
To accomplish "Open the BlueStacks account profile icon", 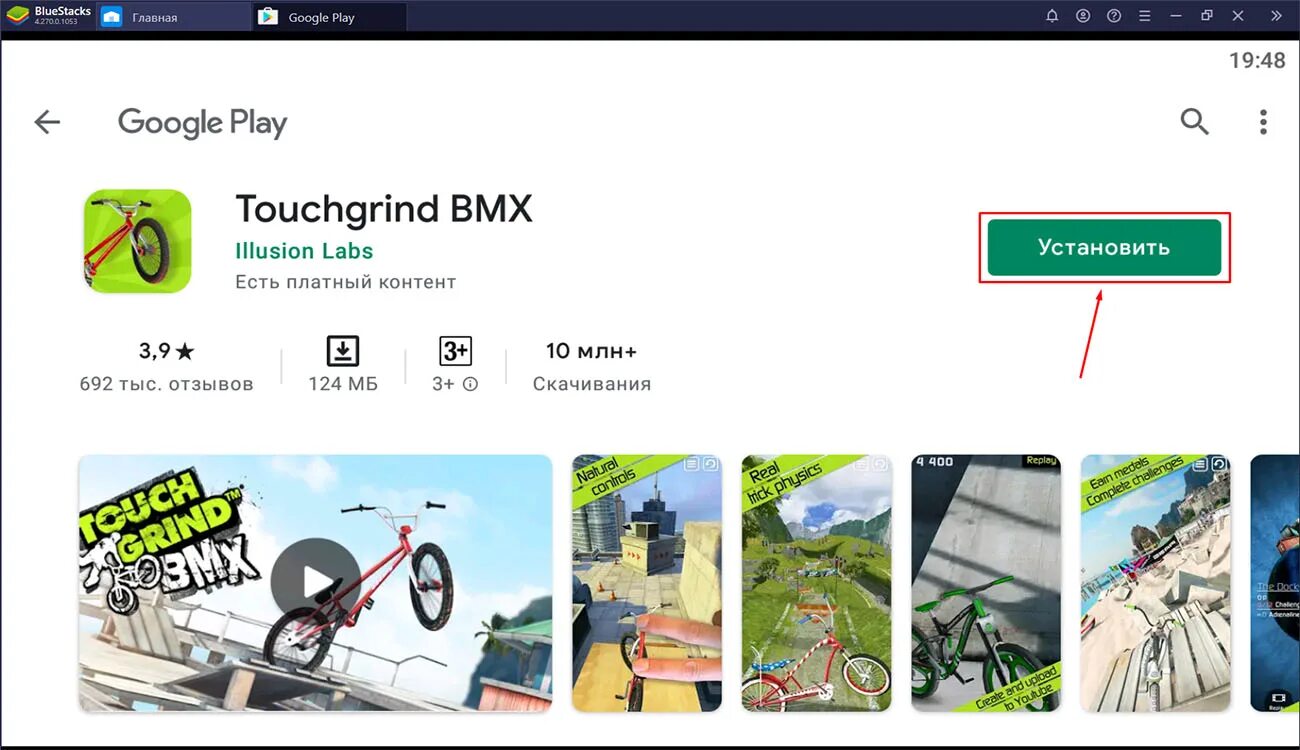I will point(1083,16).
